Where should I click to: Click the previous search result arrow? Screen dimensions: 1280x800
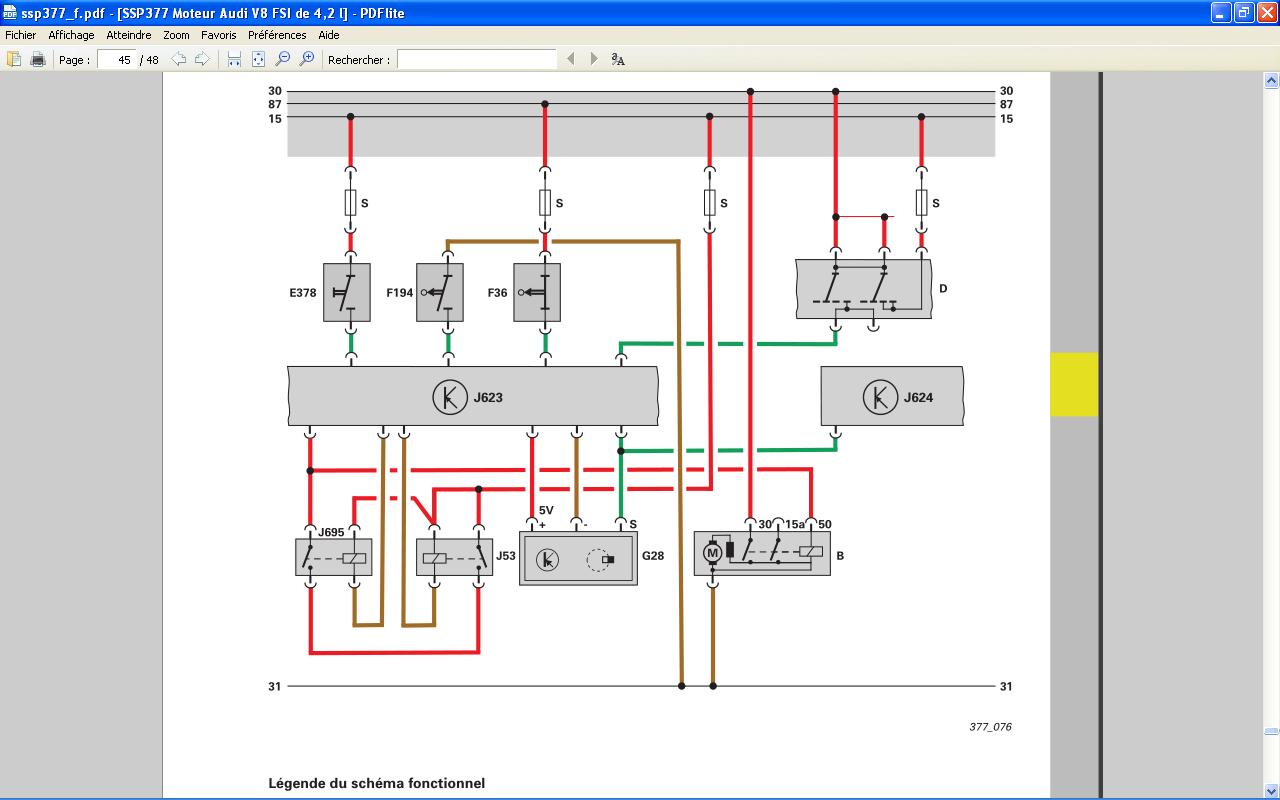[x=569, y=59]
